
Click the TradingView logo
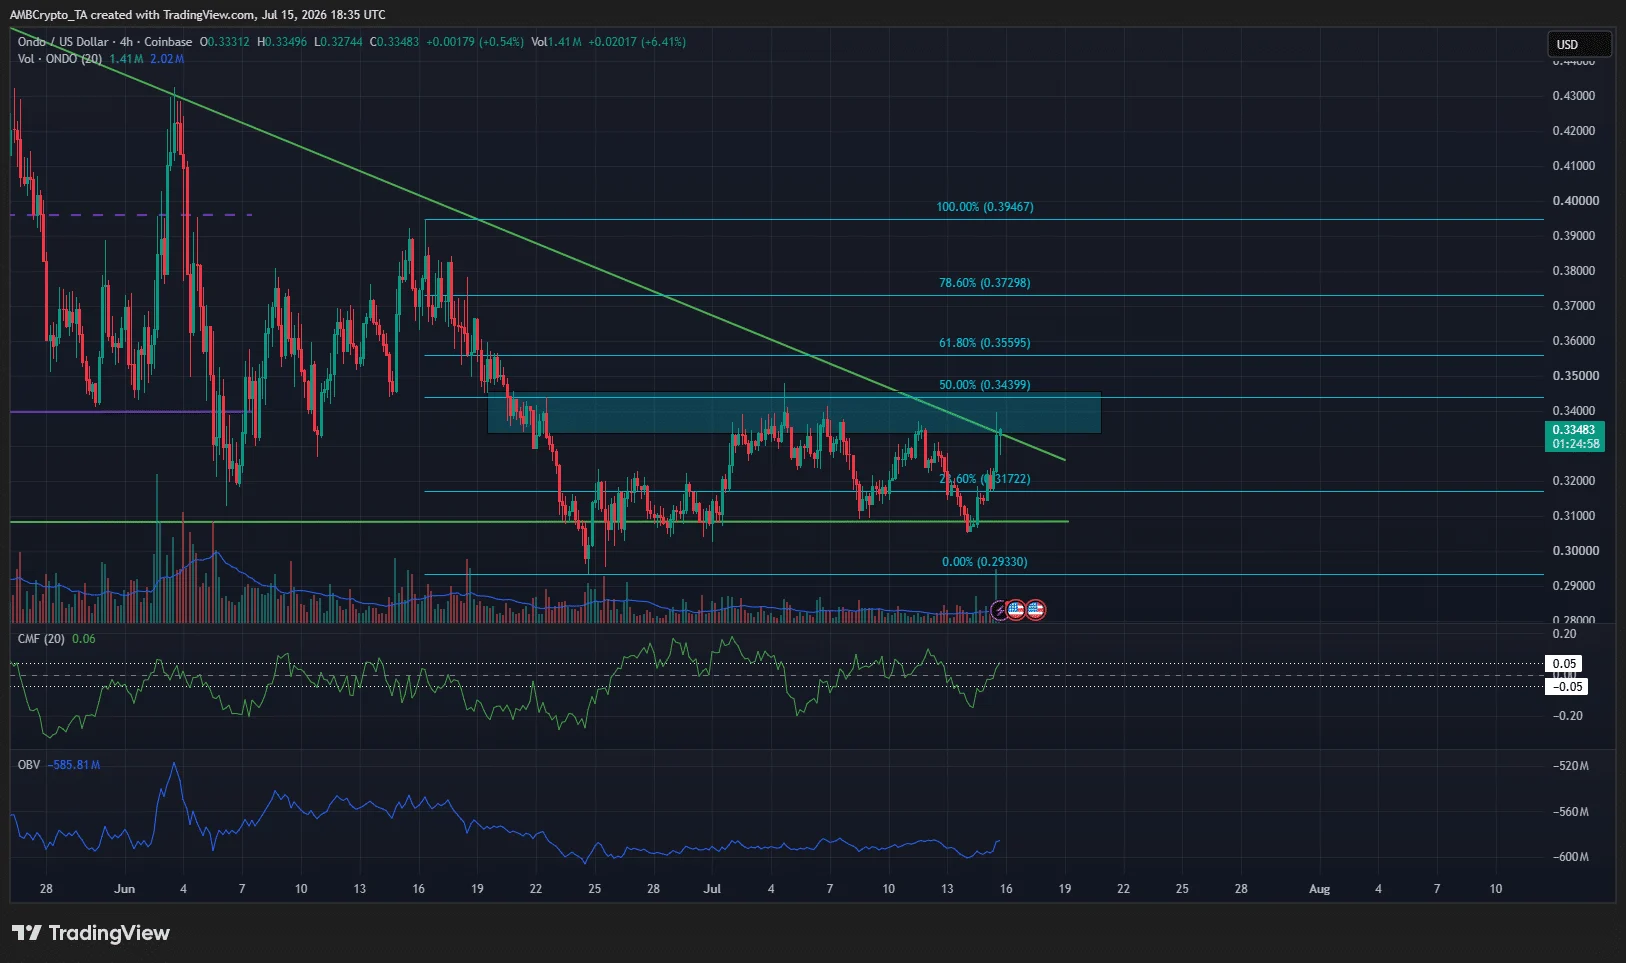(x=91, y=933)
